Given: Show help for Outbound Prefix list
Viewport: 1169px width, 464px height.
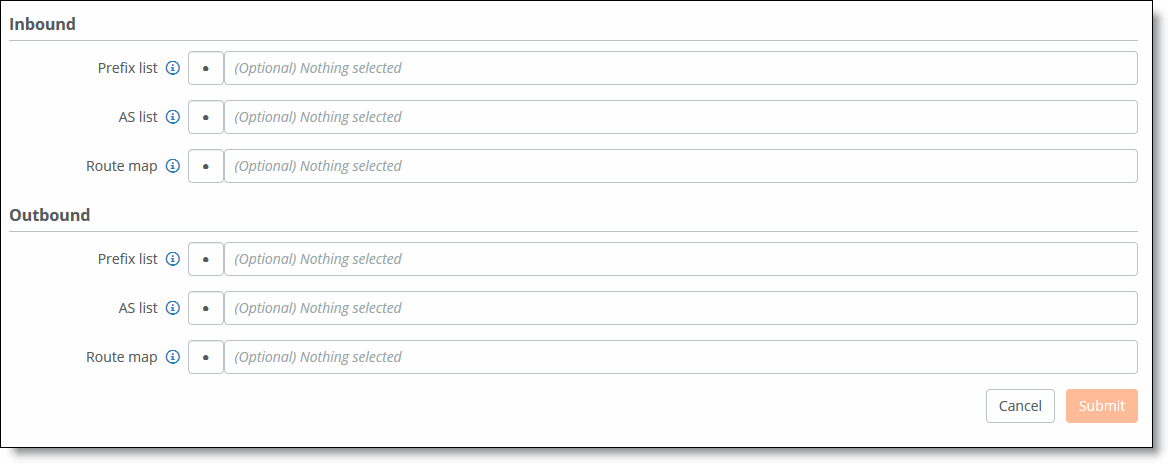Looking at the screenshot, I should (x=172, y=259).
